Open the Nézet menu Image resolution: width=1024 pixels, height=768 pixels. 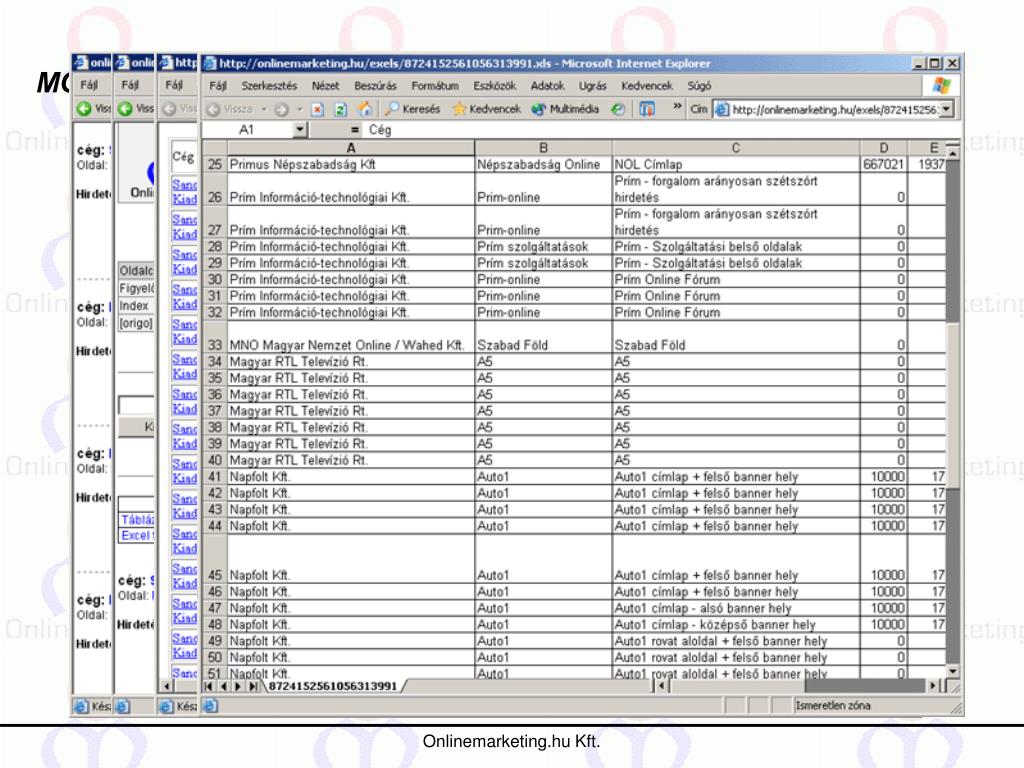(x=325, y=86)
